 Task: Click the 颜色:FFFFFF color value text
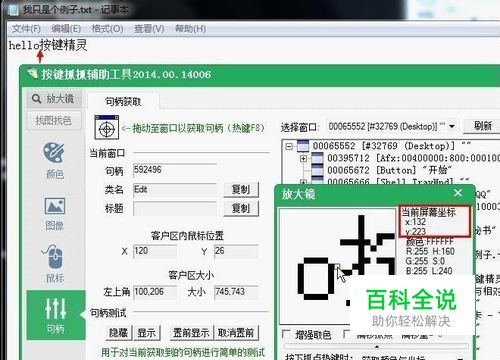pyautogui.click(x=430, y=241)
